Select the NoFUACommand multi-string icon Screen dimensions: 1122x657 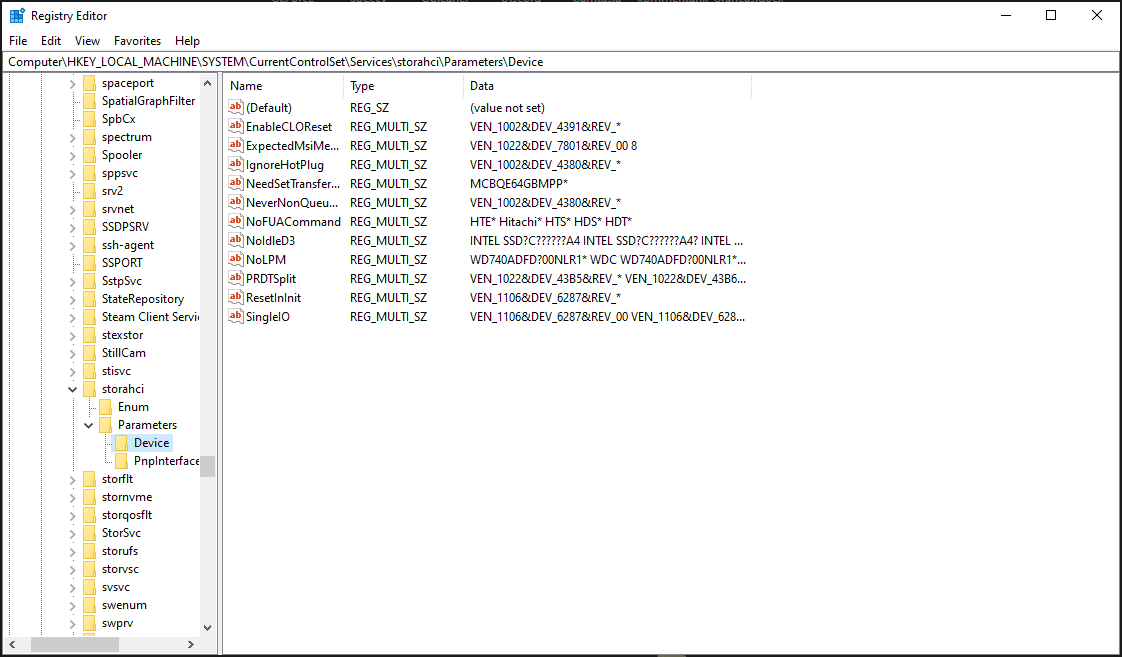click(236, 221)
